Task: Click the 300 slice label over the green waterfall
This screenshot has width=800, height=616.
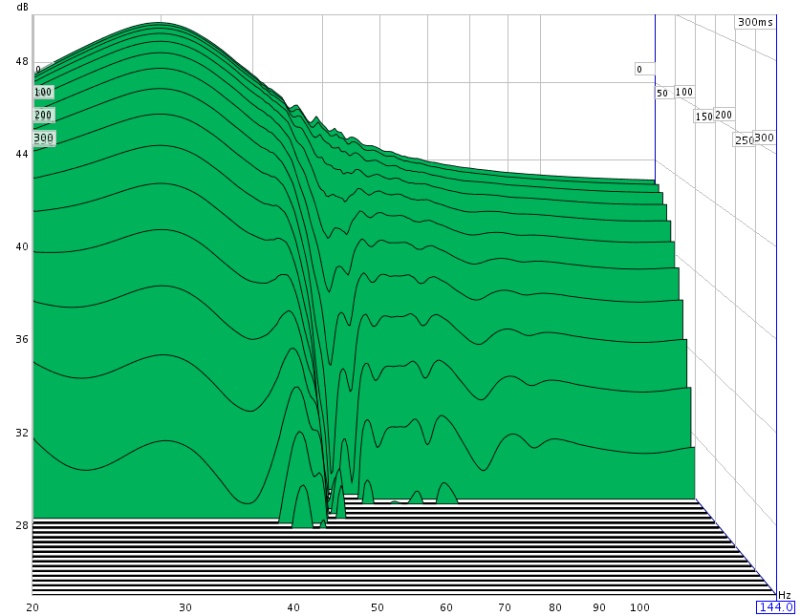Action: [43, 137]
